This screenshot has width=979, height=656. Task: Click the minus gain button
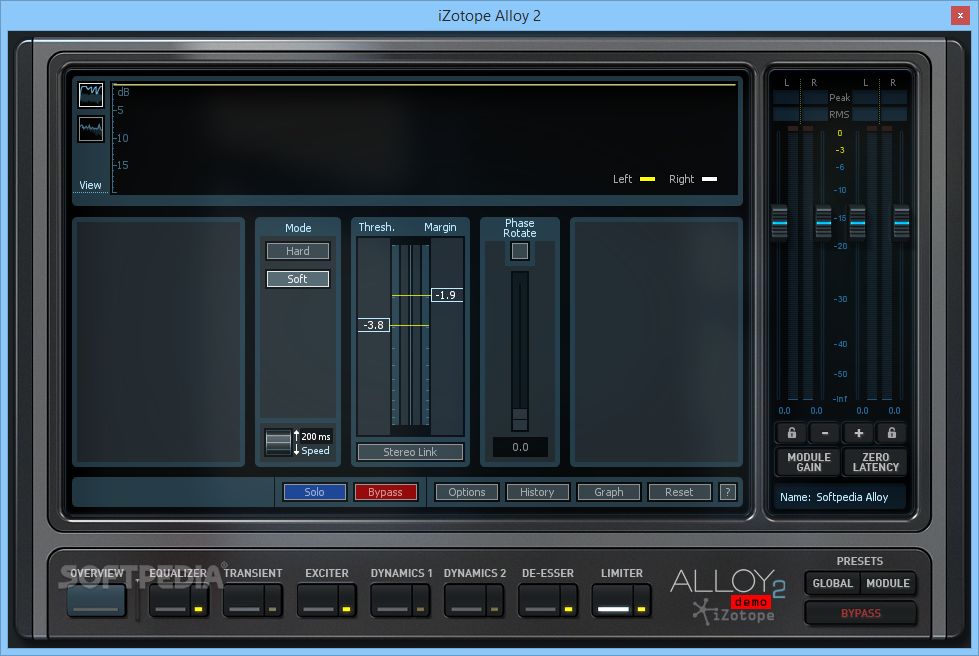(825, 433)
